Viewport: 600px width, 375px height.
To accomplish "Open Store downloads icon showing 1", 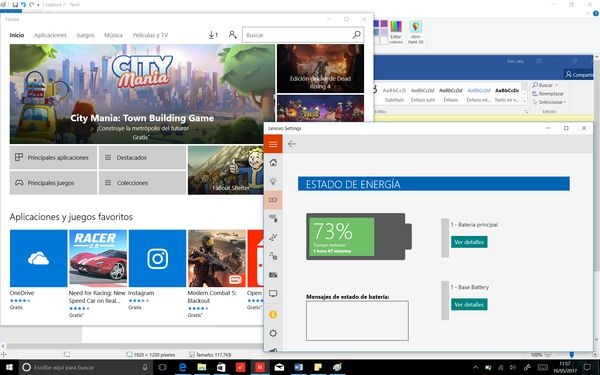I will [x=213, y=35].
